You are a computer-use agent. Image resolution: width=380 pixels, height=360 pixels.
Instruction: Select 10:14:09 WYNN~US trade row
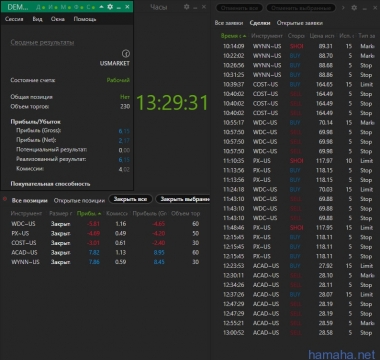299,46
